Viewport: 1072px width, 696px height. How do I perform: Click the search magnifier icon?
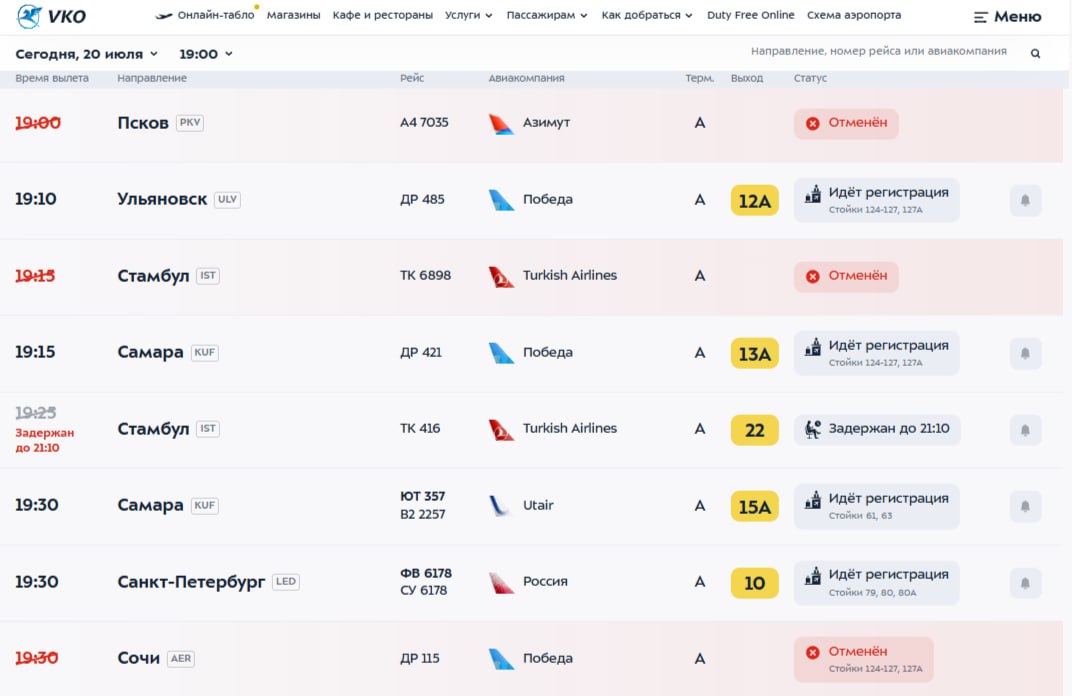click(x=1035, y=53)
